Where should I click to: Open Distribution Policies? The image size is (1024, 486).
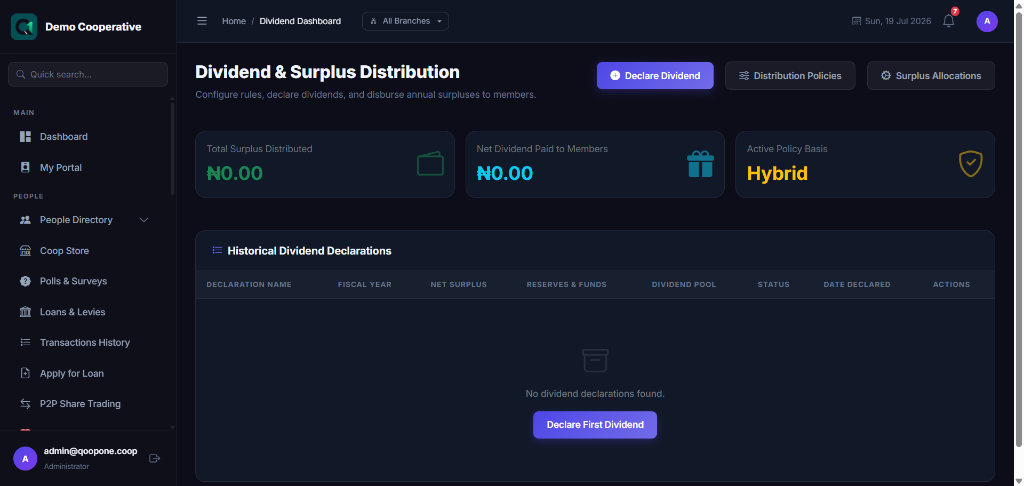[x=790, y=76]
